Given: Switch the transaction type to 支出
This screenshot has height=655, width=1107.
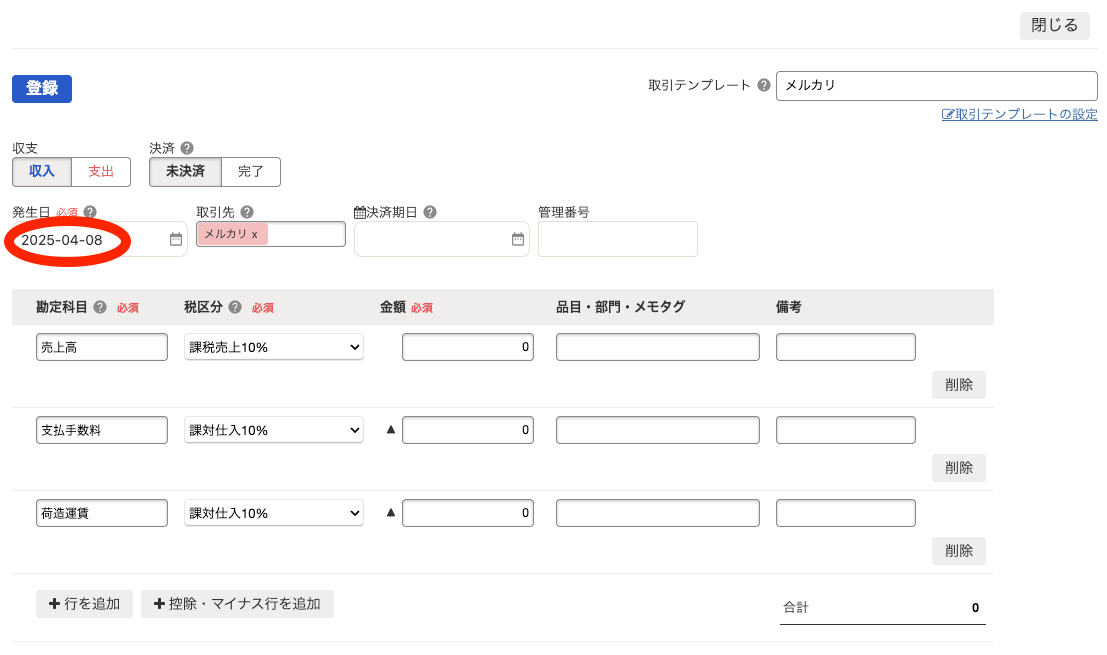Looking at the screenshot, I should coord(101,171).
